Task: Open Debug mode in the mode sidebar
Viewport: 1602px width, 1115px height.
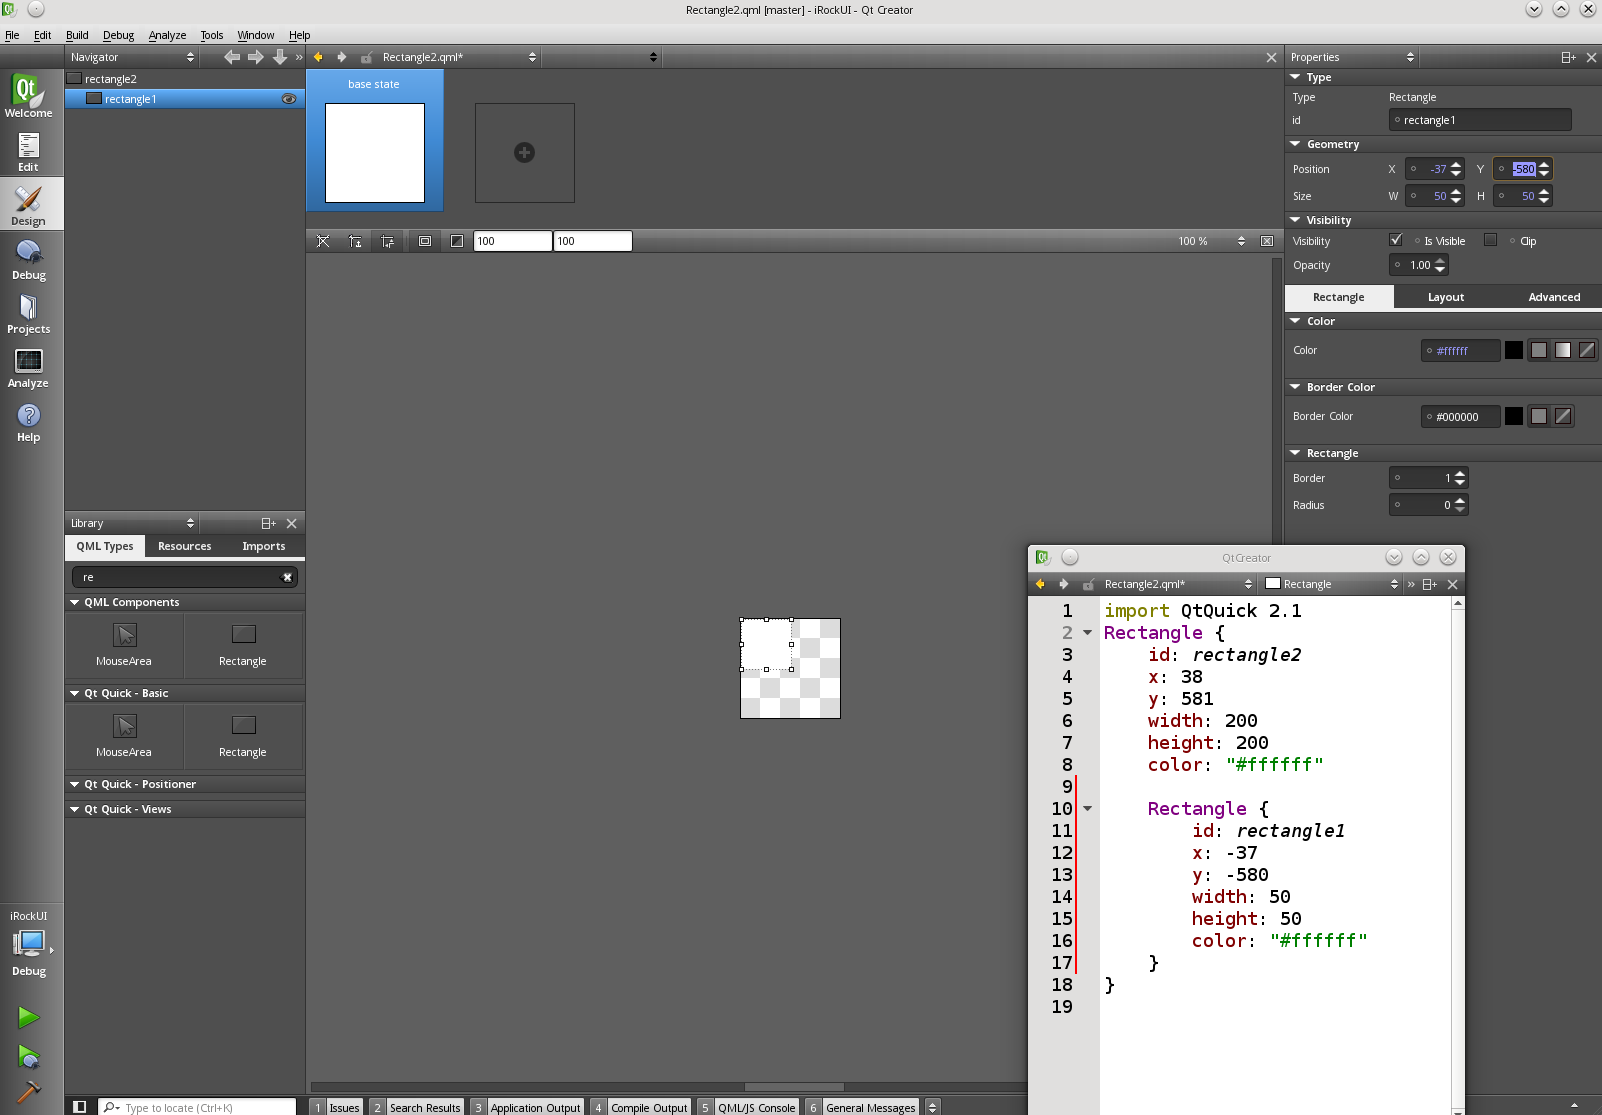Action: click(x=28, y=259)
